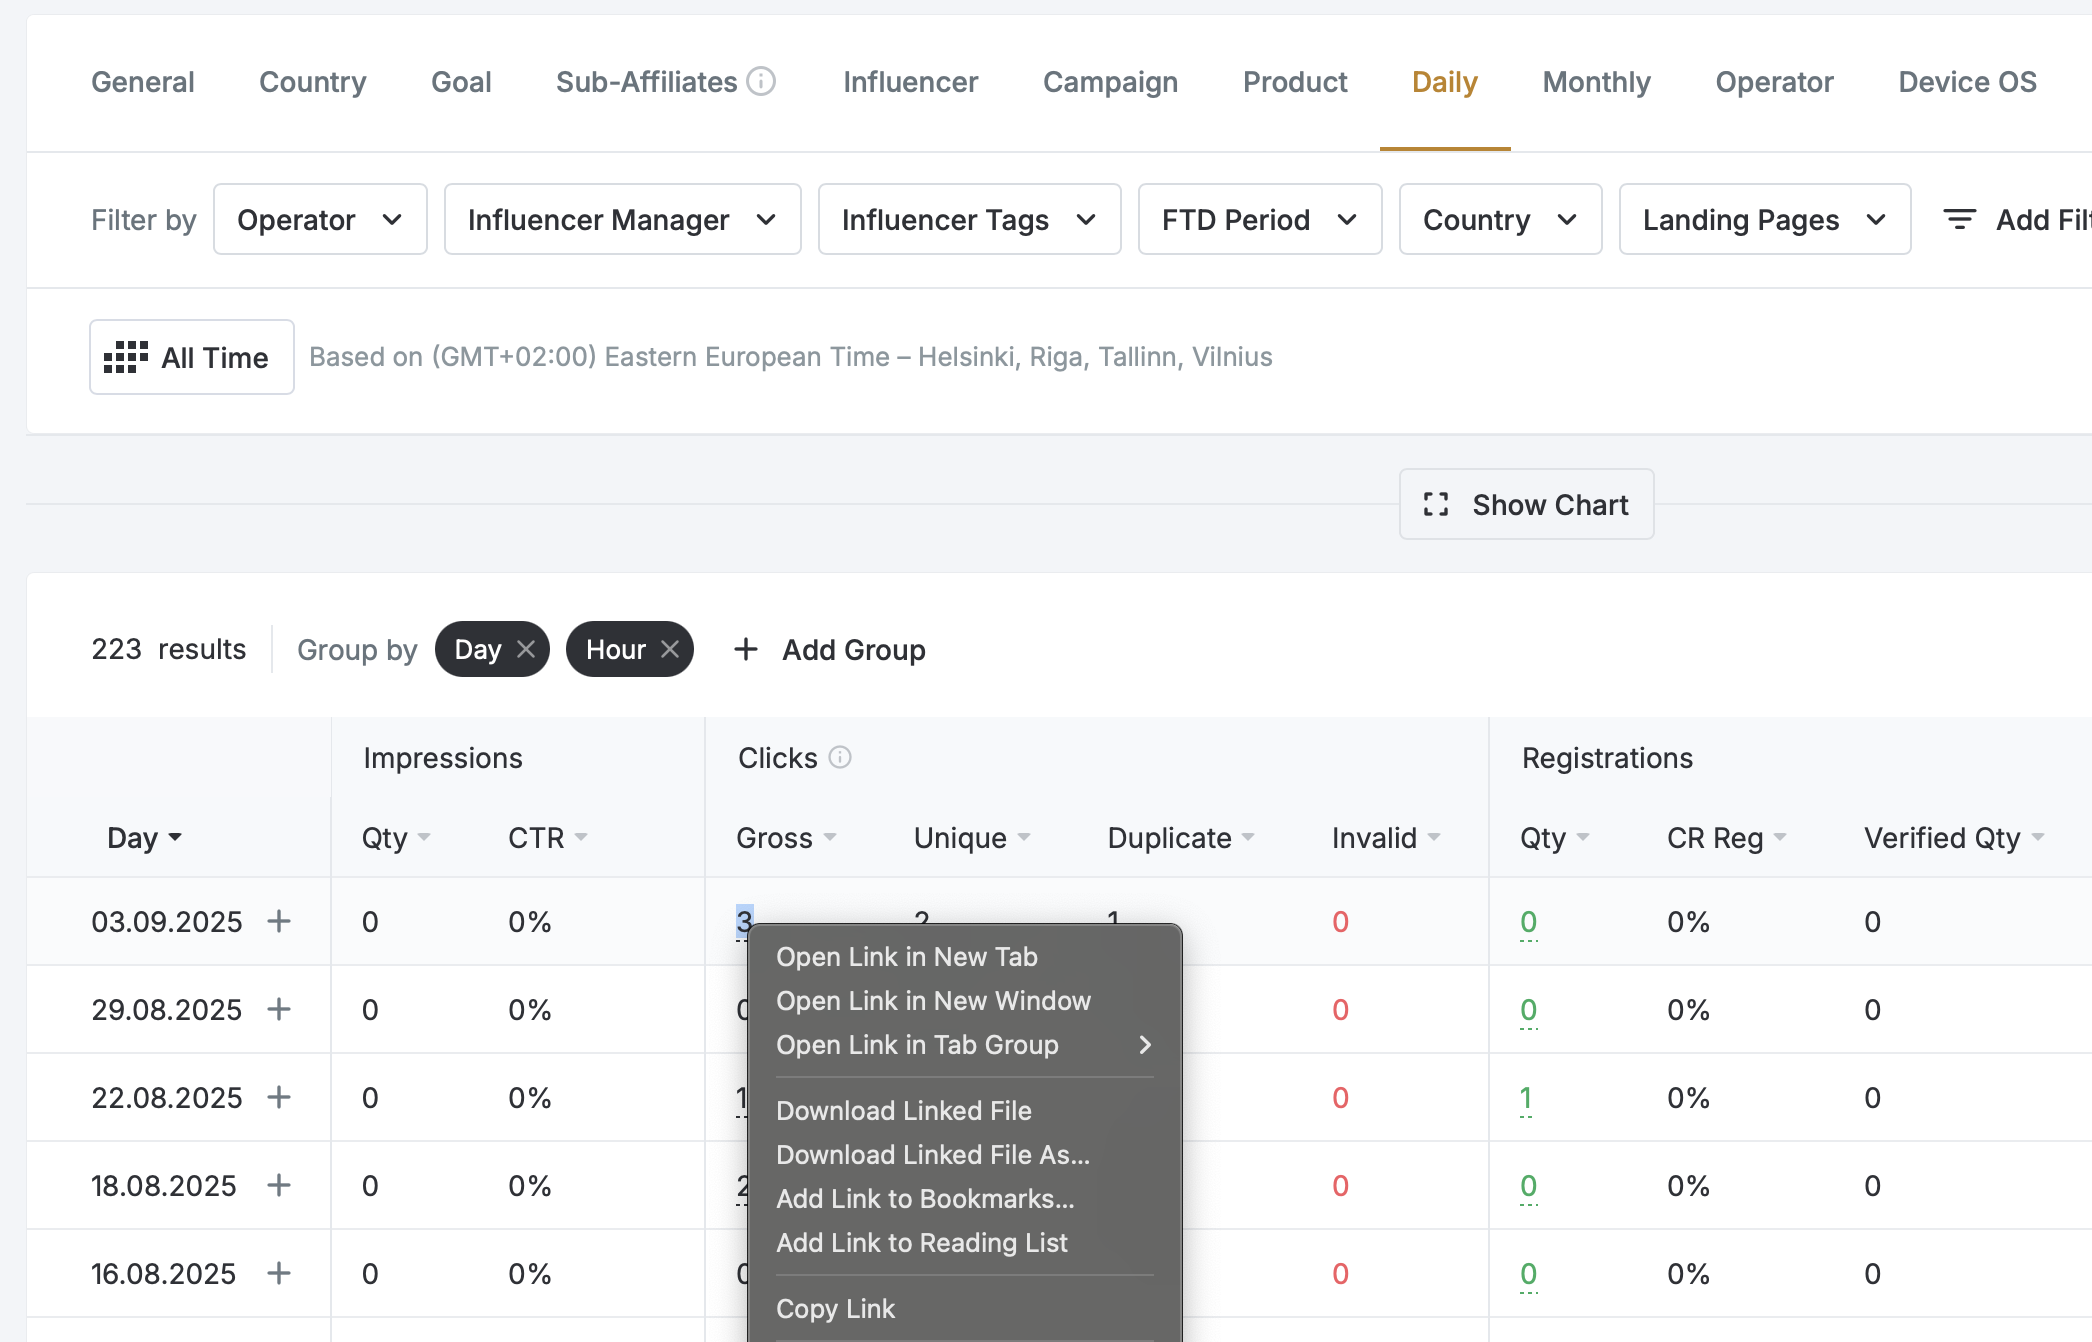Viewport: 2092px width, 1342px height.
Task: Click Registrations Qty link for 18.08.2025
Action: [x=1528, y=1186]
